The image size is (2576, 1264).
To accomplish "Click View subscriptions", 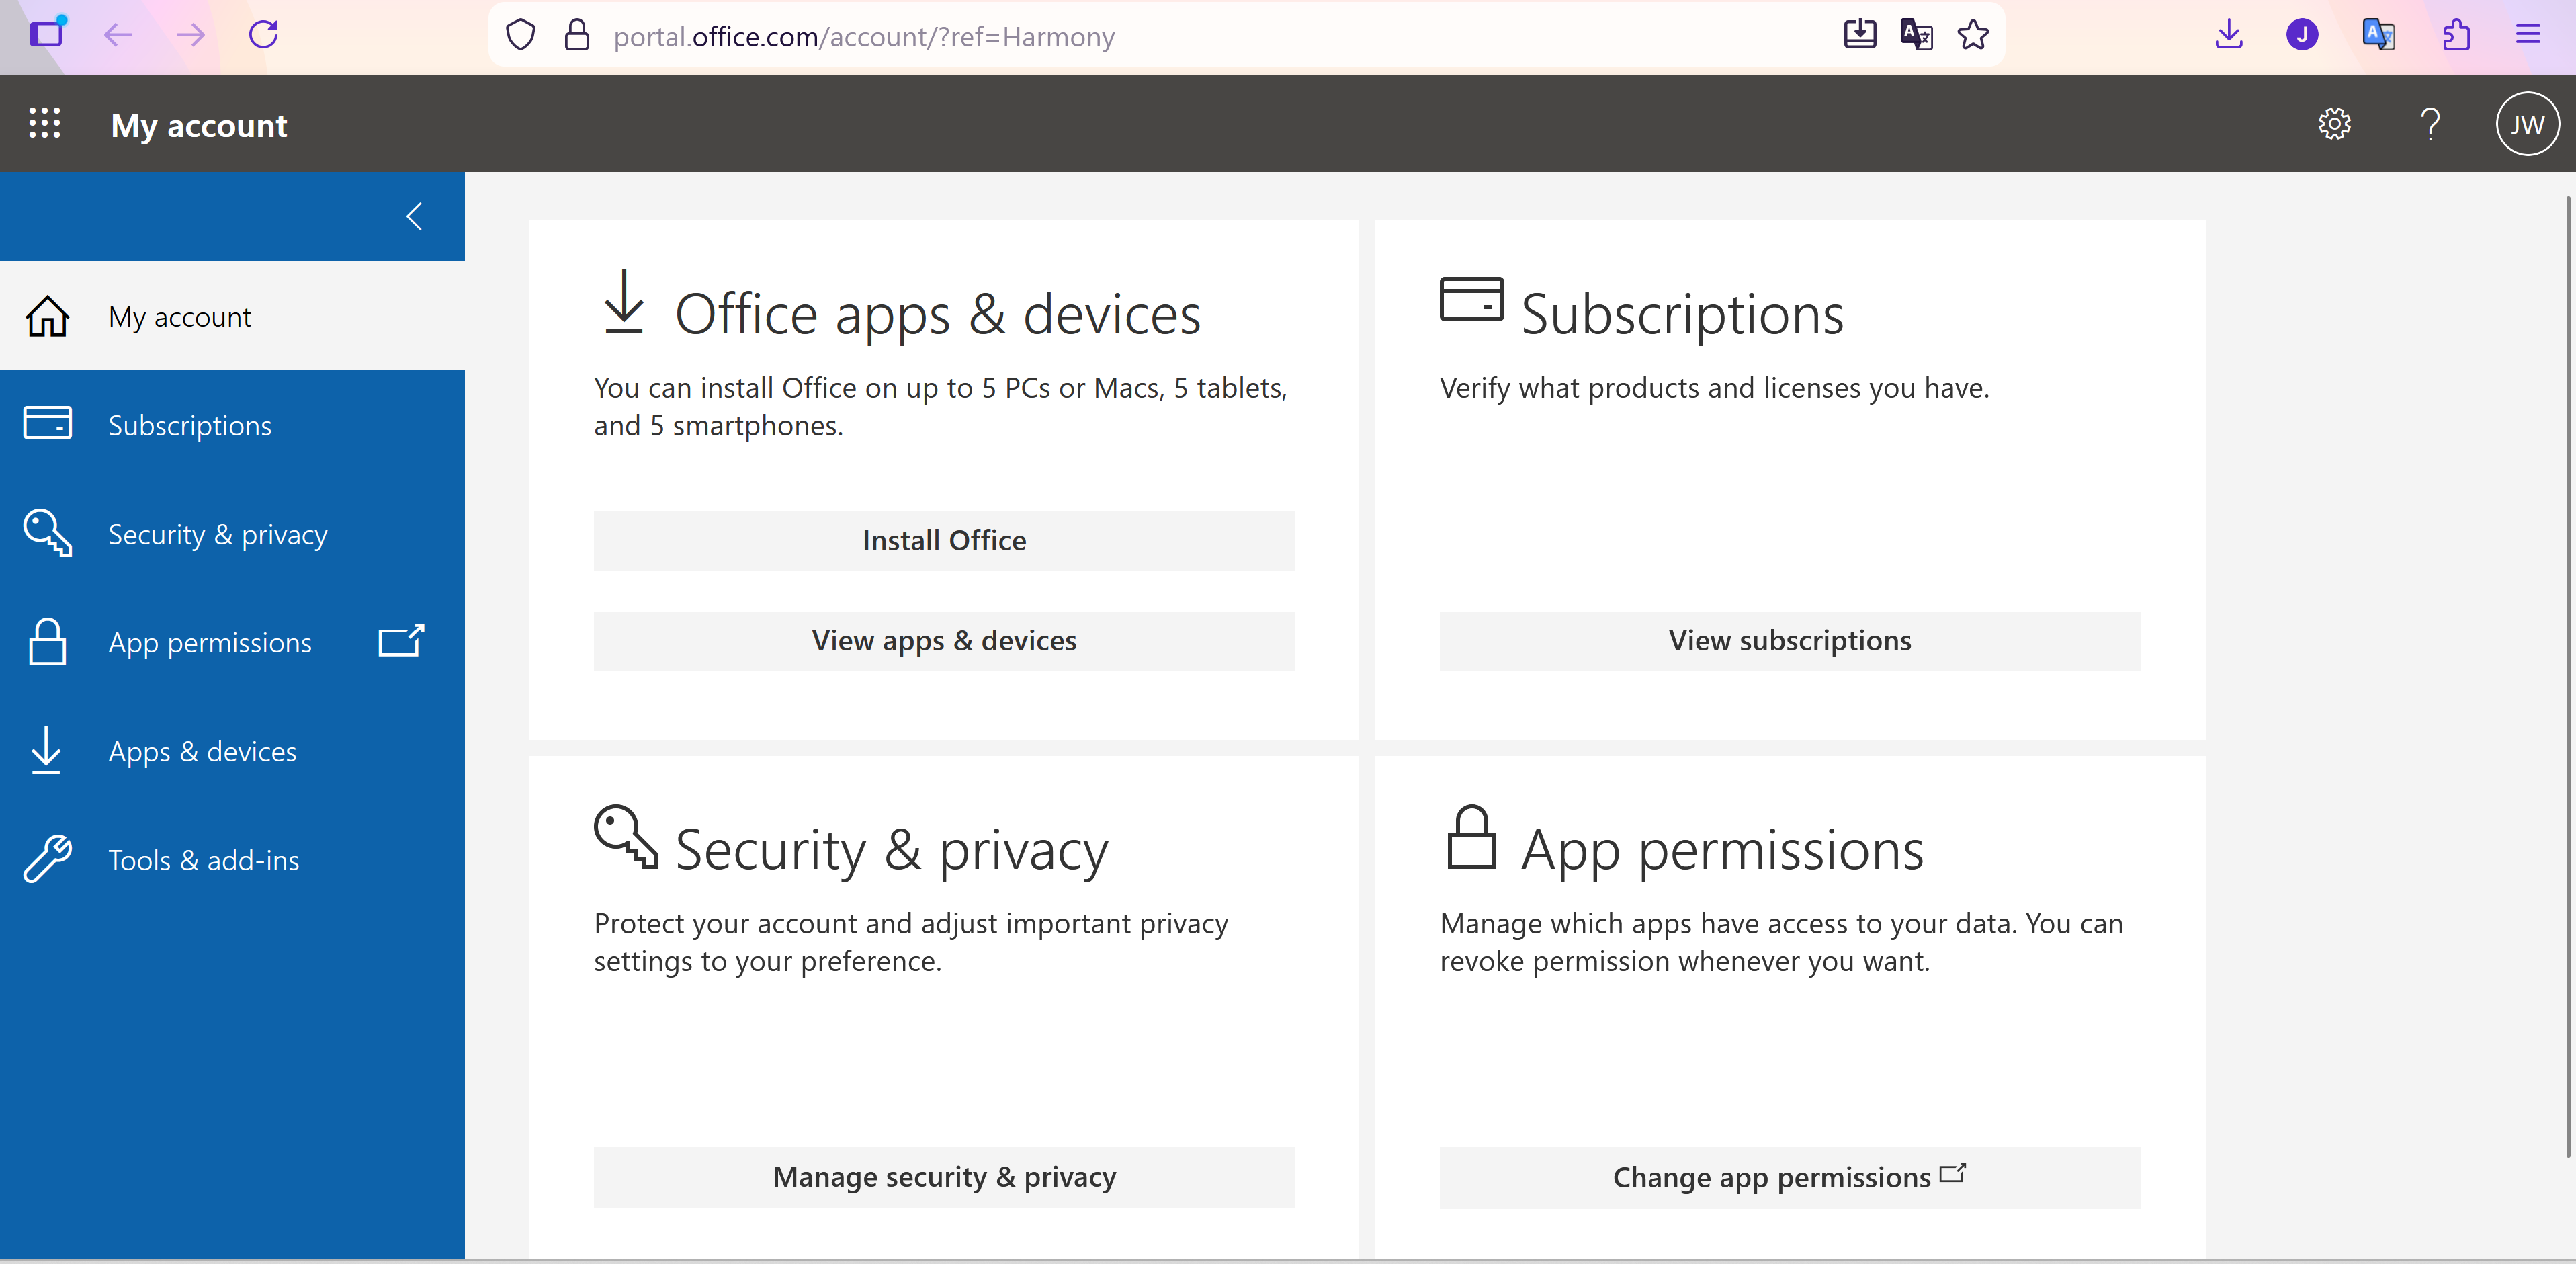I will 1789,641.
